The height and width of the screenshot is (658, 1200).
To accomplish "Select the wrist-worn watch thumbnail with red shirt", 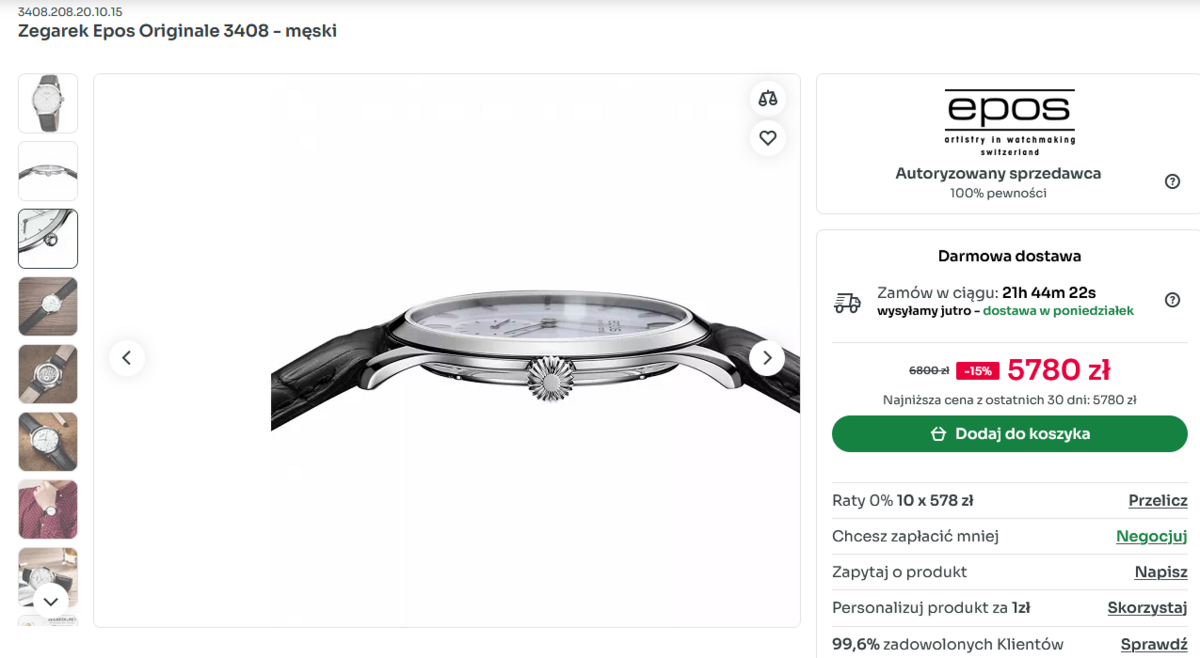I will point(48,509).
